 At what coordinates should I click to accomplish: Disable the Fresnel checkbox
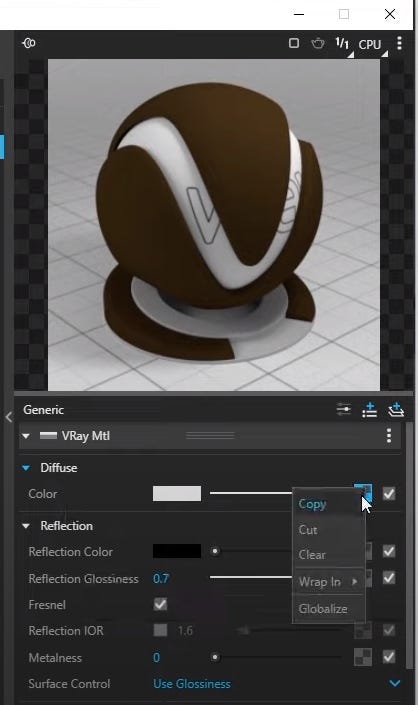click(x=160, y=604)
